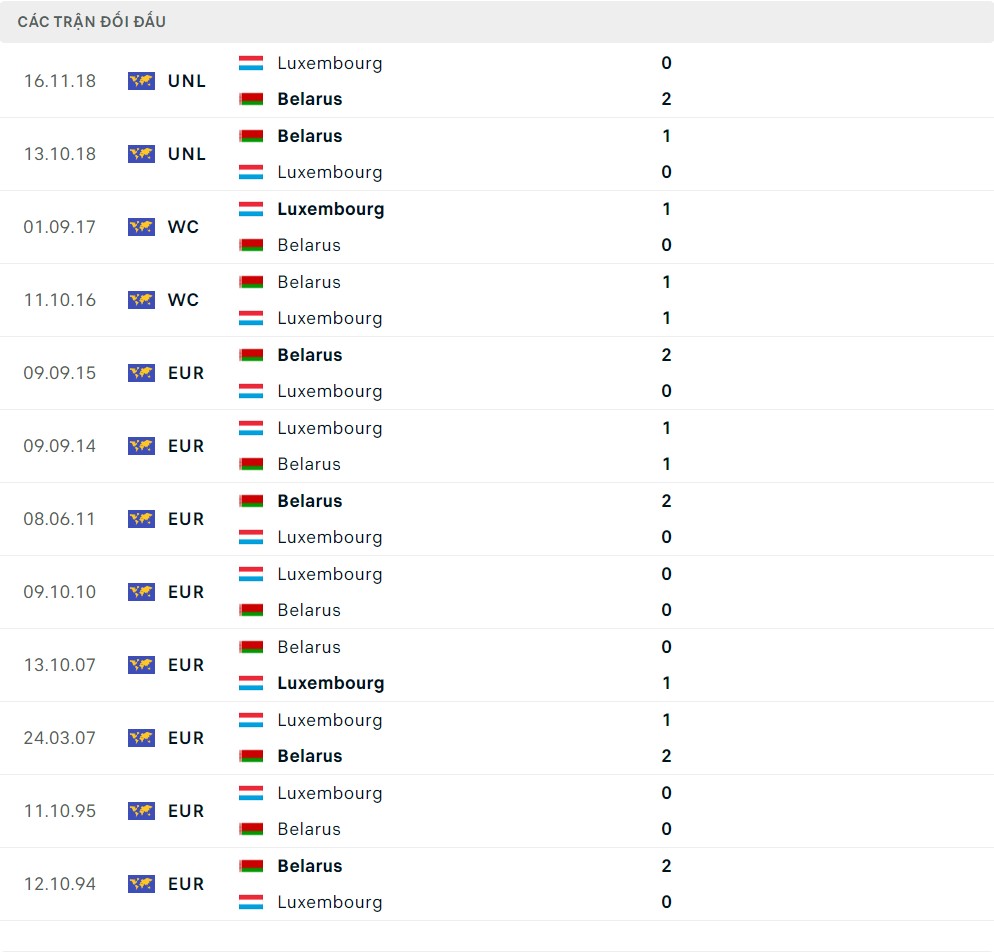The image size is (994, 952).
Task: Click Luxembourg flag in the 16.11.18 match
Action: [x=251, y=63]
